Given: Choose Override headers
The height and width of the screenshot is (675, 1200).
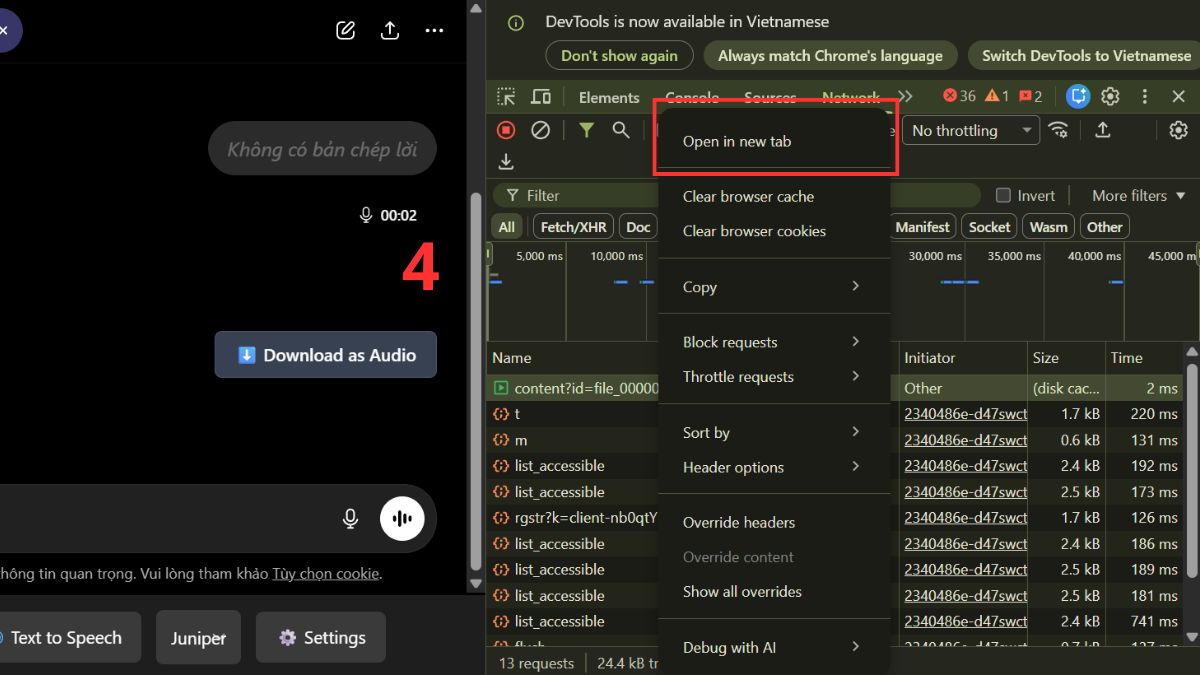Looking at the screenshot, I should tap(774, 522).
